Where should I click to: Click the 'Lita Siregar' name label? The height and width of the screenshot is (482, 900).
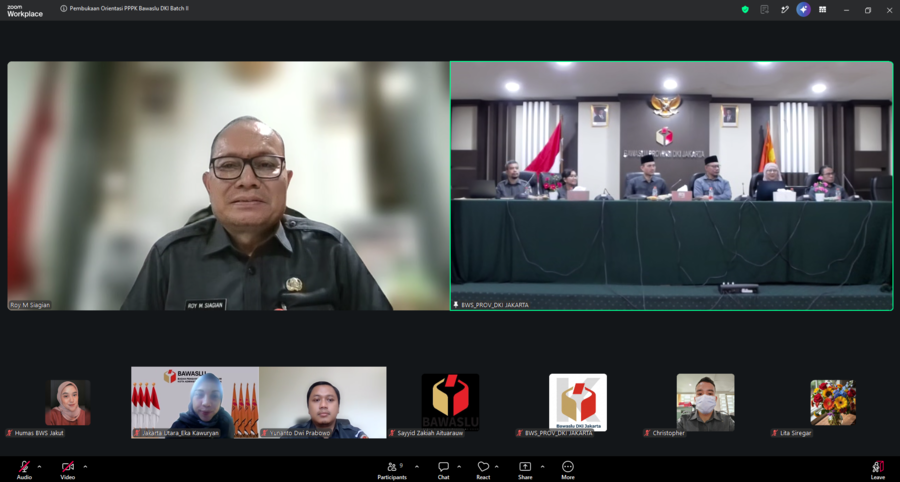[796, 433]
